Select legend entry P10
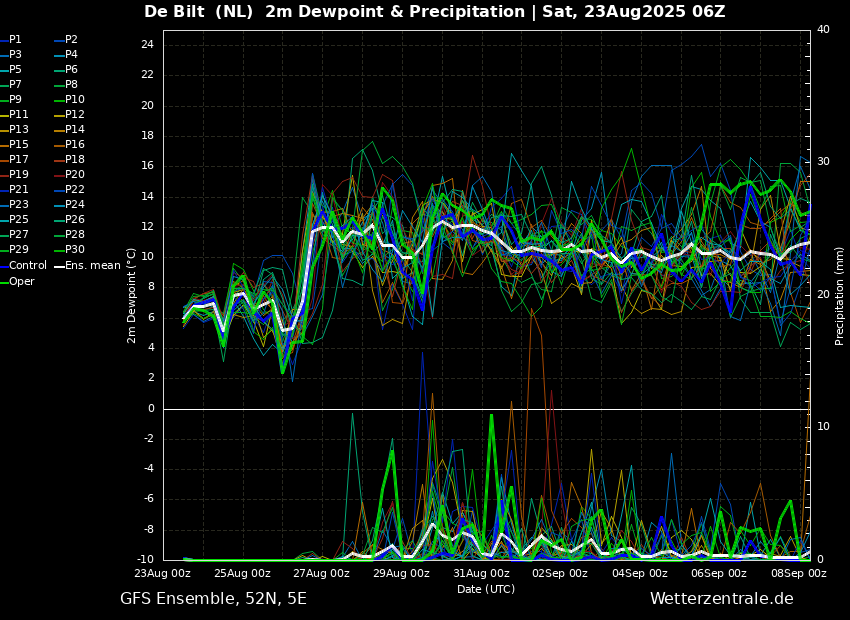The image size is (850, 620). tap(69, 99)
